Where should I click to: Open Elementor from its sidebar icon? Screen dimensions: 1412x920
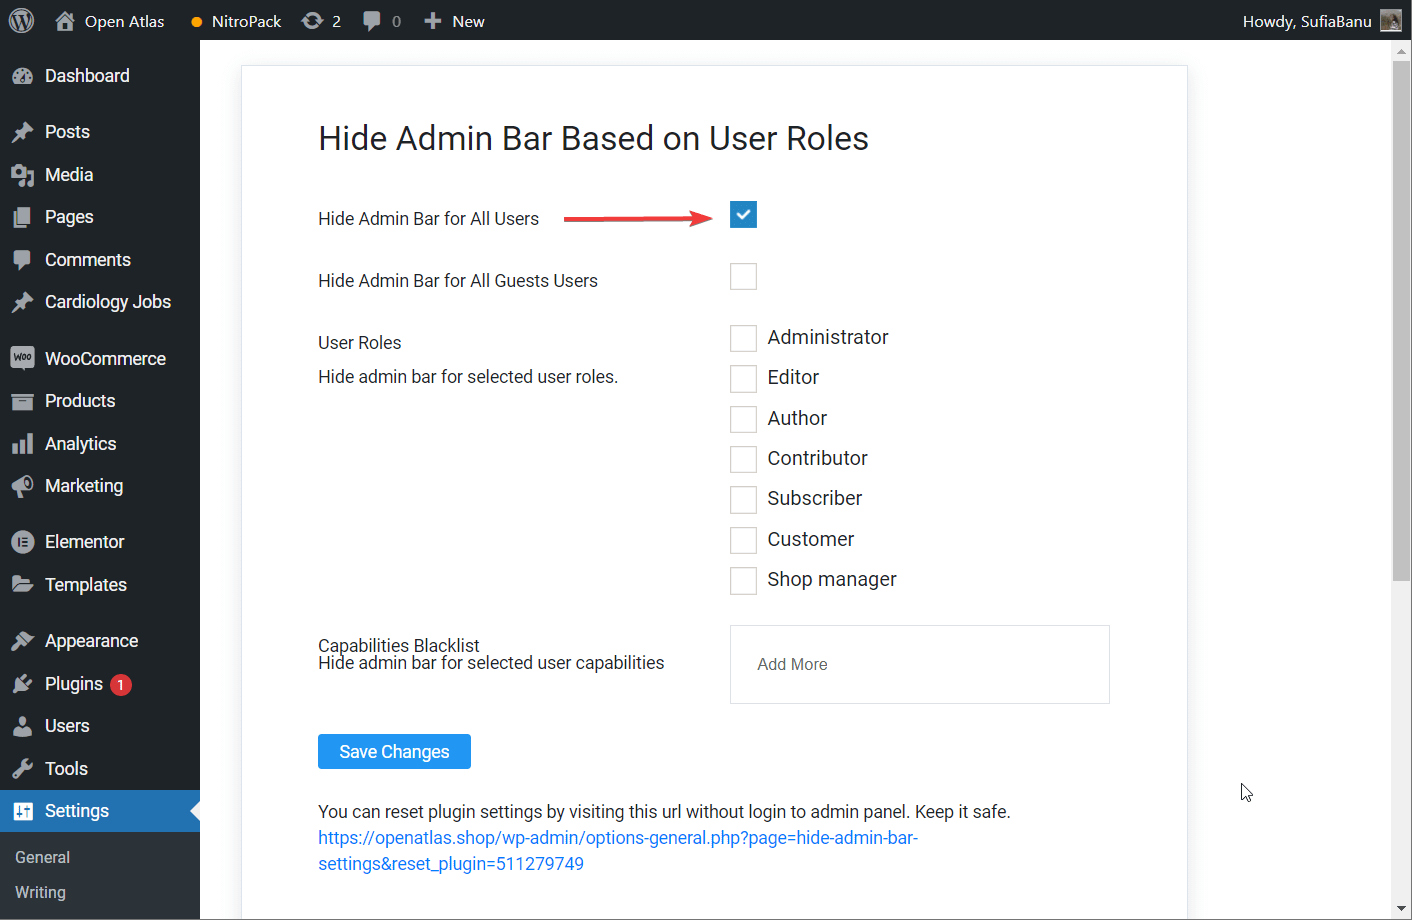22,542
